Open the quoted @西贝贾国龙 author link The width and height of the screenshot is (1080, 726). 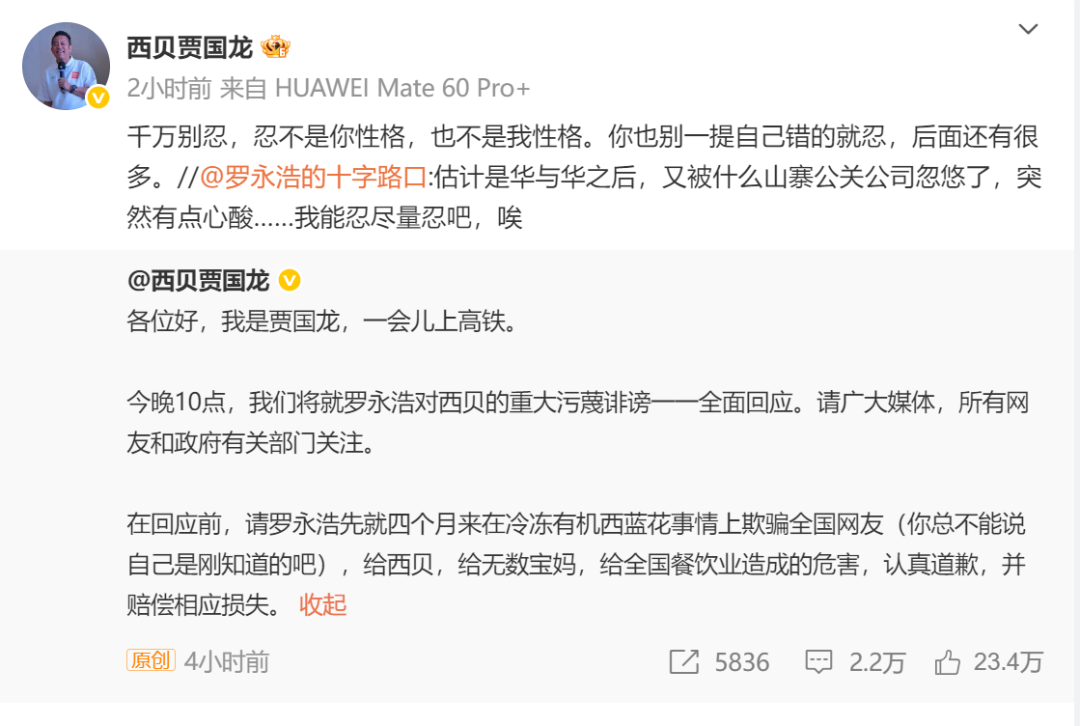pos(198,280)
